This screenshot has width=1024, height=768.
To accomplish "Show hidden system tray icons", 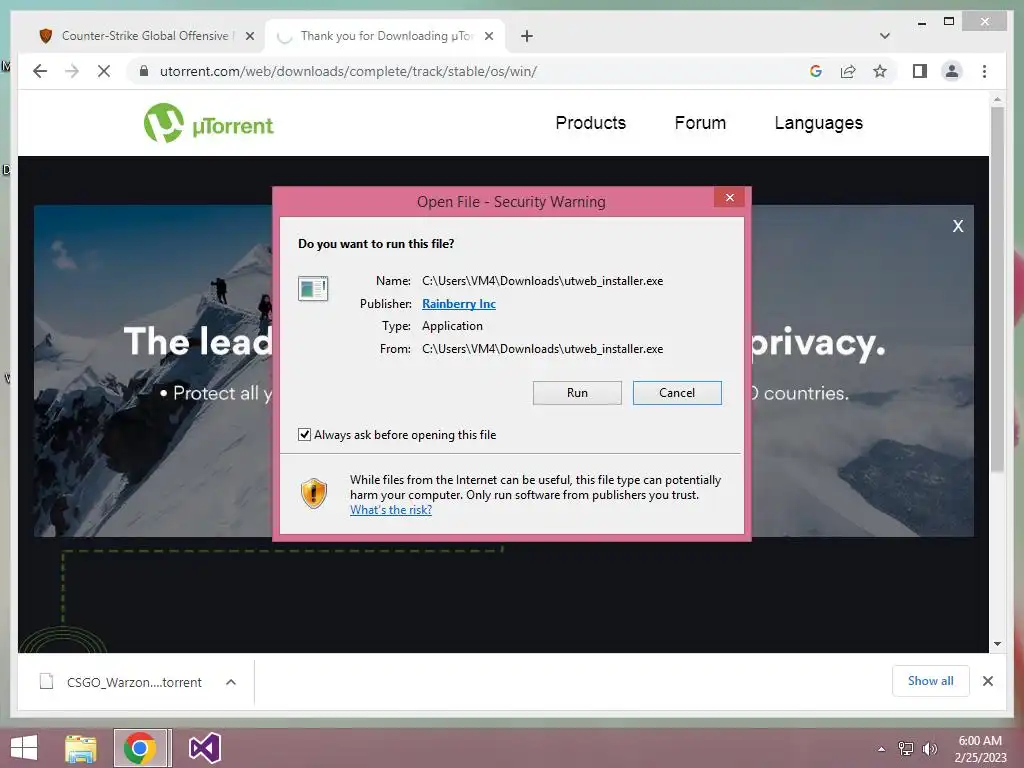I will click(881, 749).
